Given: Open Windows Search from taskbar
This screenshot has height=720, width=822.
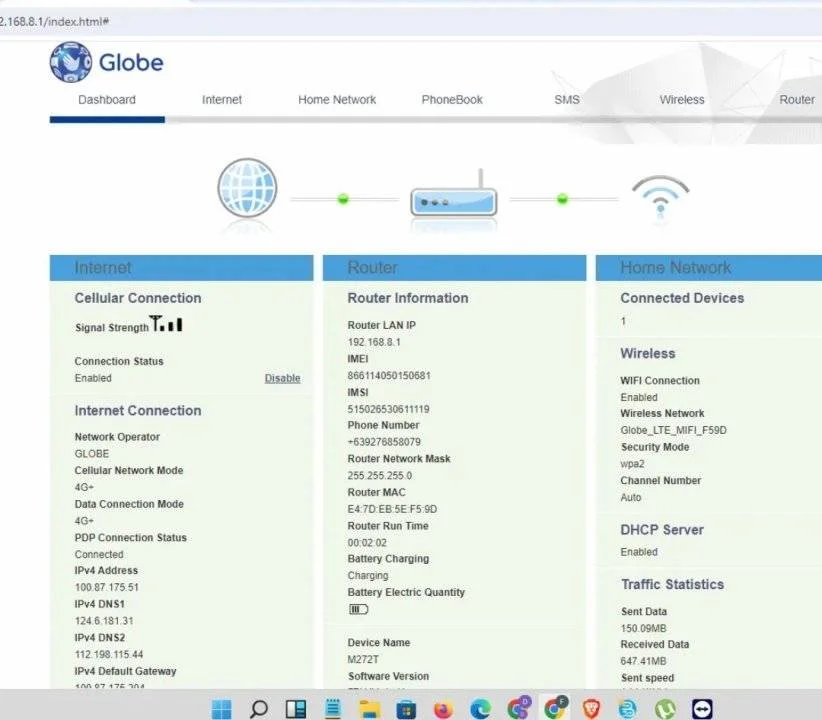Looking at the screenshot, I should coord(258,709).
